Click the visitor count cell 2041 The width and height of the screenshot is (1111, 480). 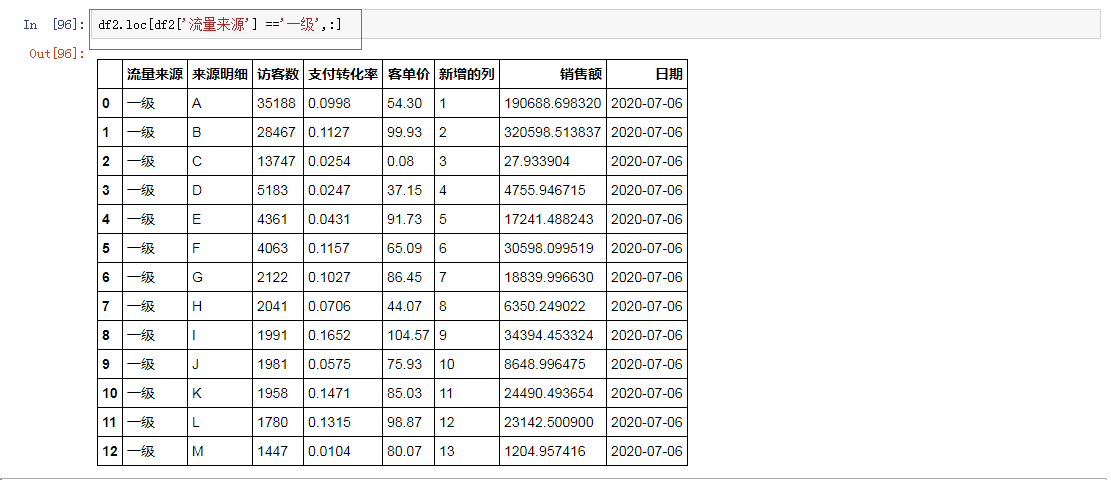tap(272, 306)
